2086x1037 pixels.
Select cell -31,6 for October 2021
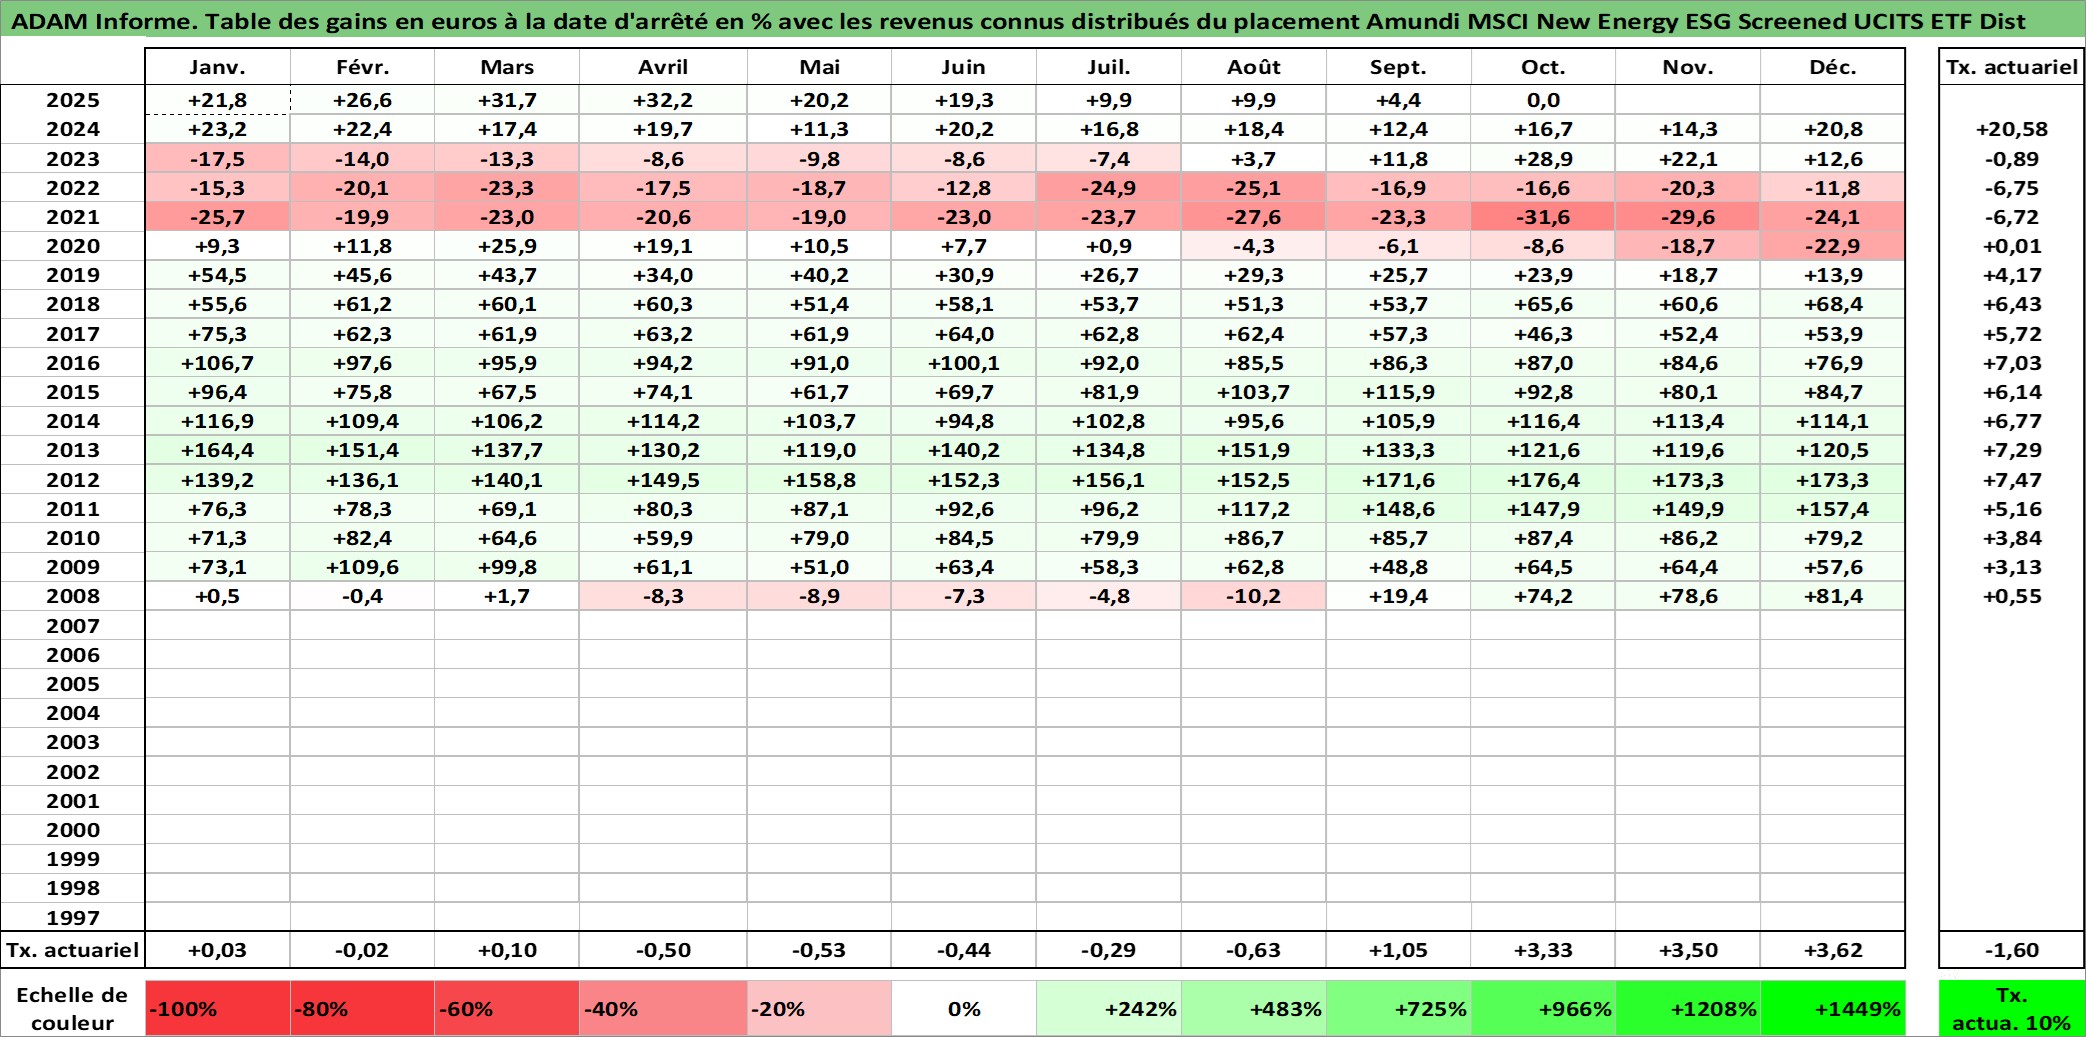coord(1543,217)
